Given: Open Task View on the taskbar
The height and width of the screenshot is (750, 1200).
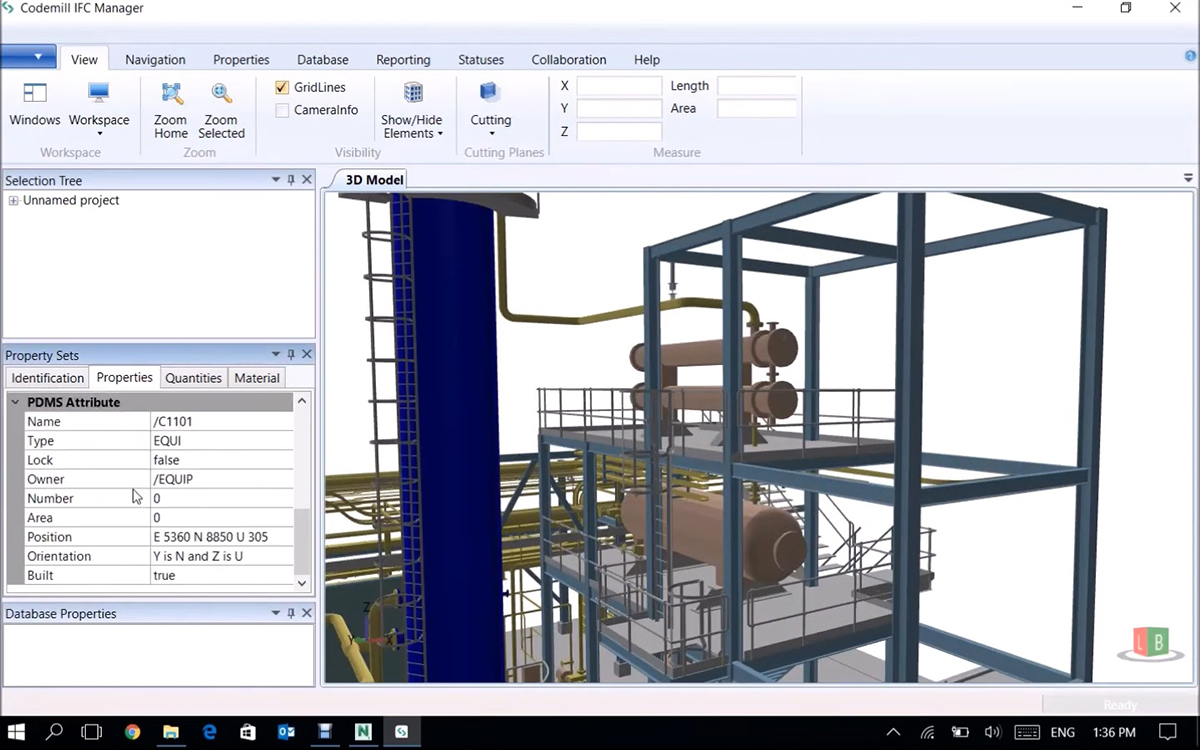Looking at the screenshot, I should [92, 732].
